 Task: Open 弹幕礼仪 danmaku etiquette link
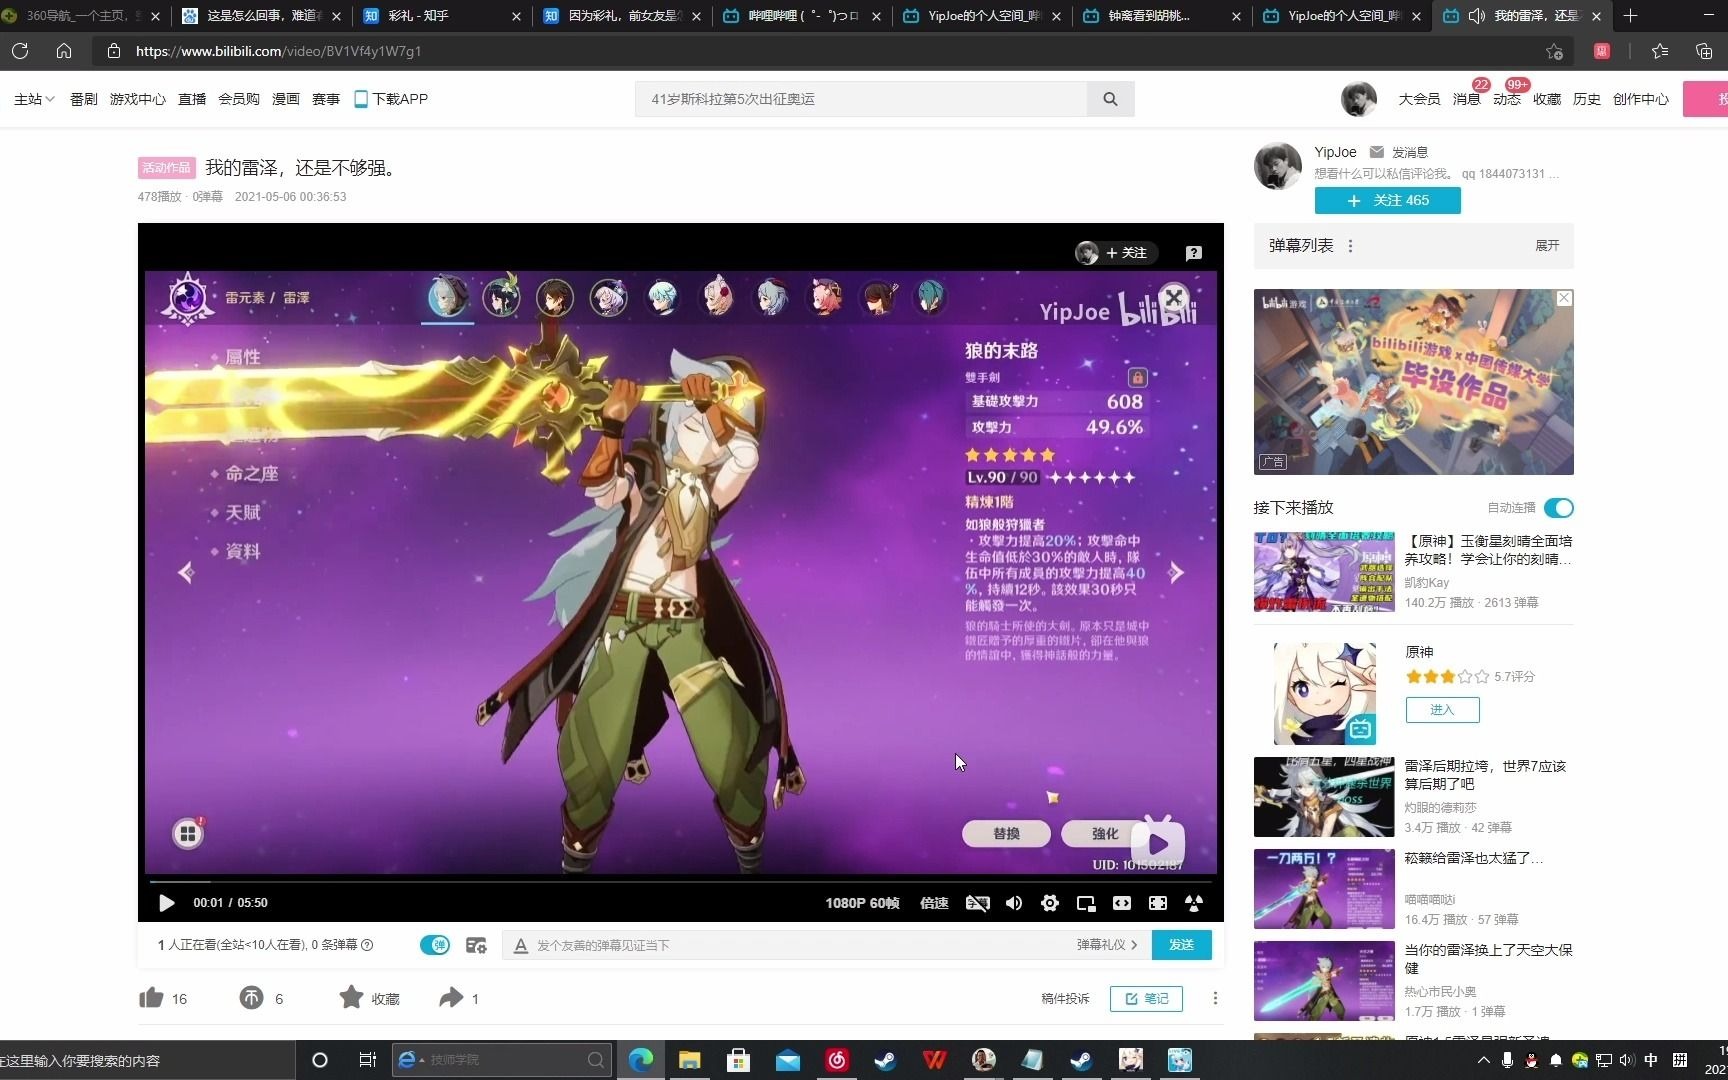1107,945
